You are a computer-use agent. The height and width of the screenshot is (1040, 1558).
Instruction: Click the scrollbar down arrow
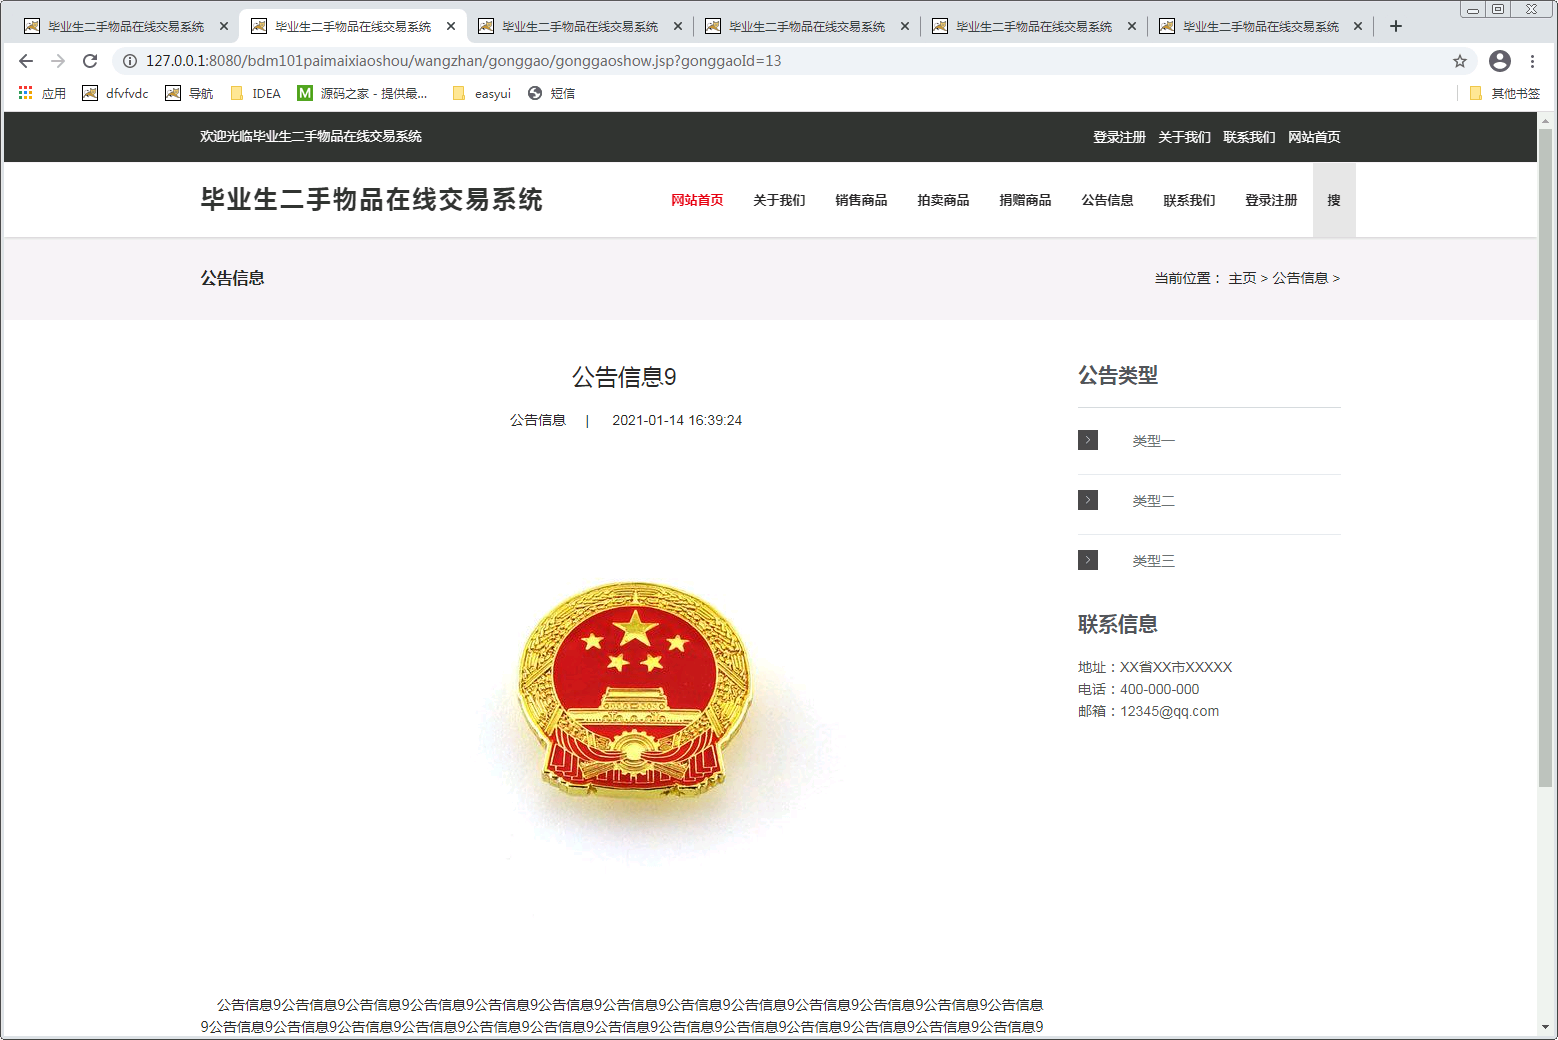coord(1546,1027)
